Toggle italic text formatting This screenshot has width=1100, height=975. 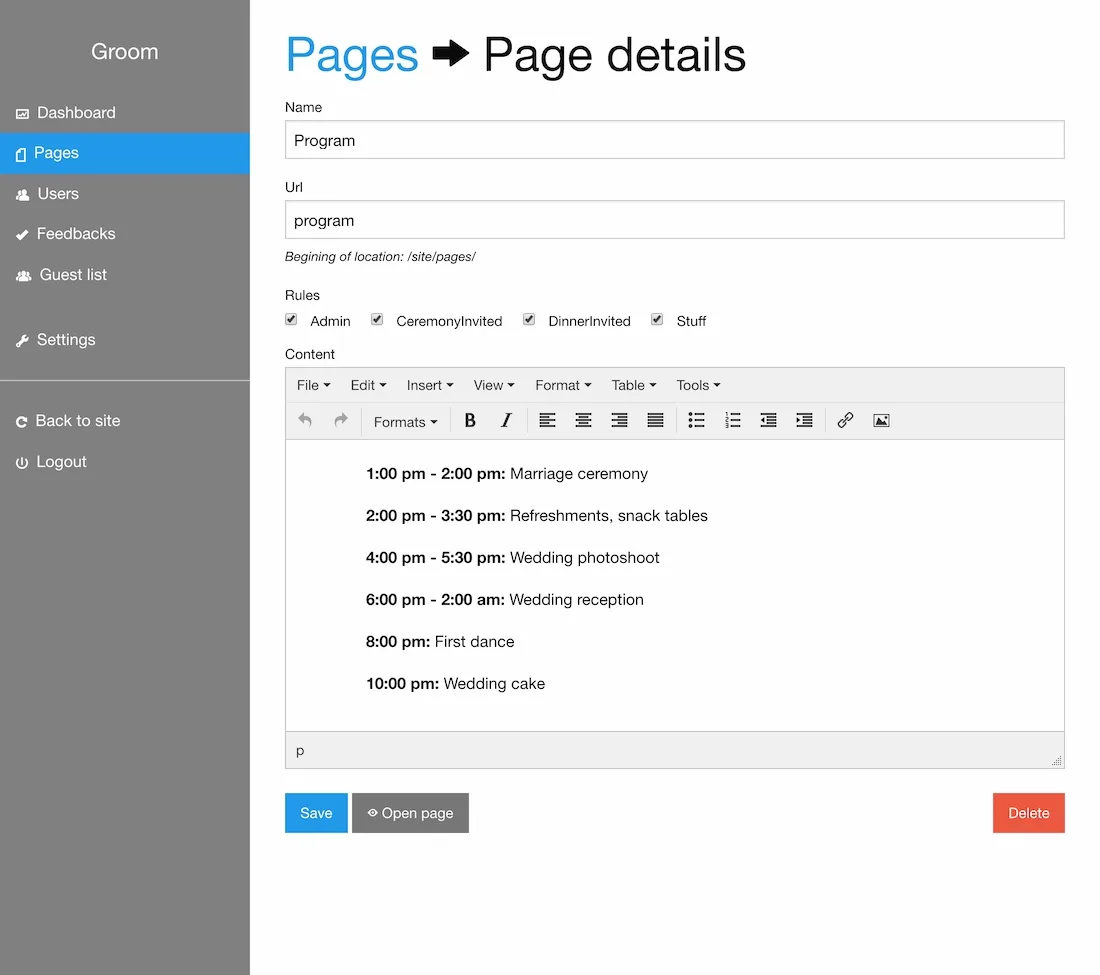point(506,421)
